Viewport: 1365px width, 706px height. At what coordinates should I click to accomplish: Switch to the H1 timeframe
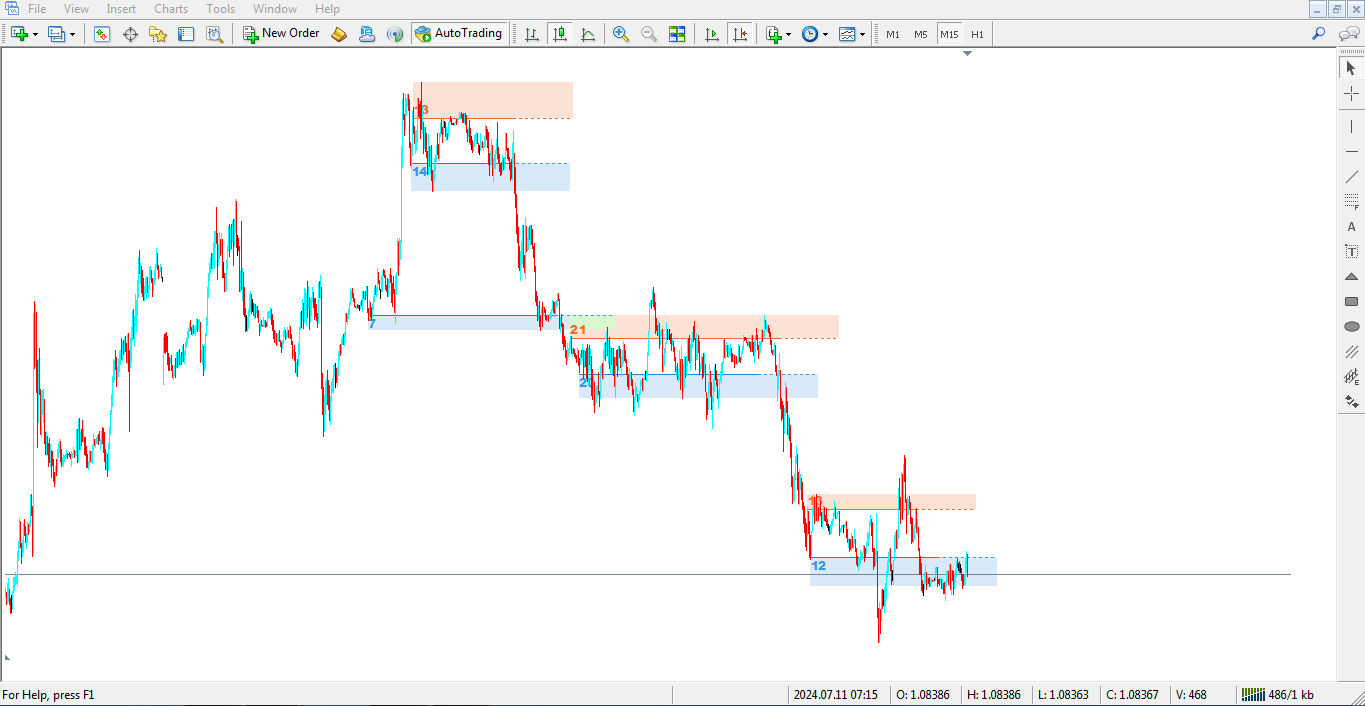pyautogui.click(x=977, y=34)
